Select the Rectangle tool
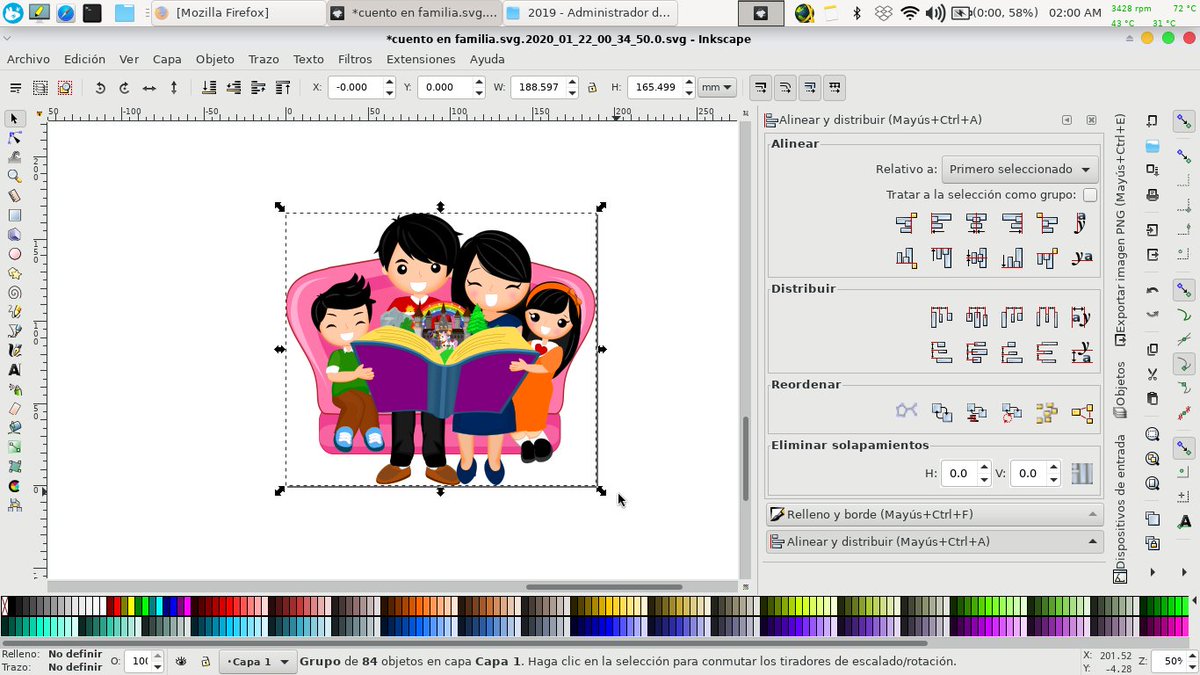This screenshot has width=1200, height=675. (14, 215)
